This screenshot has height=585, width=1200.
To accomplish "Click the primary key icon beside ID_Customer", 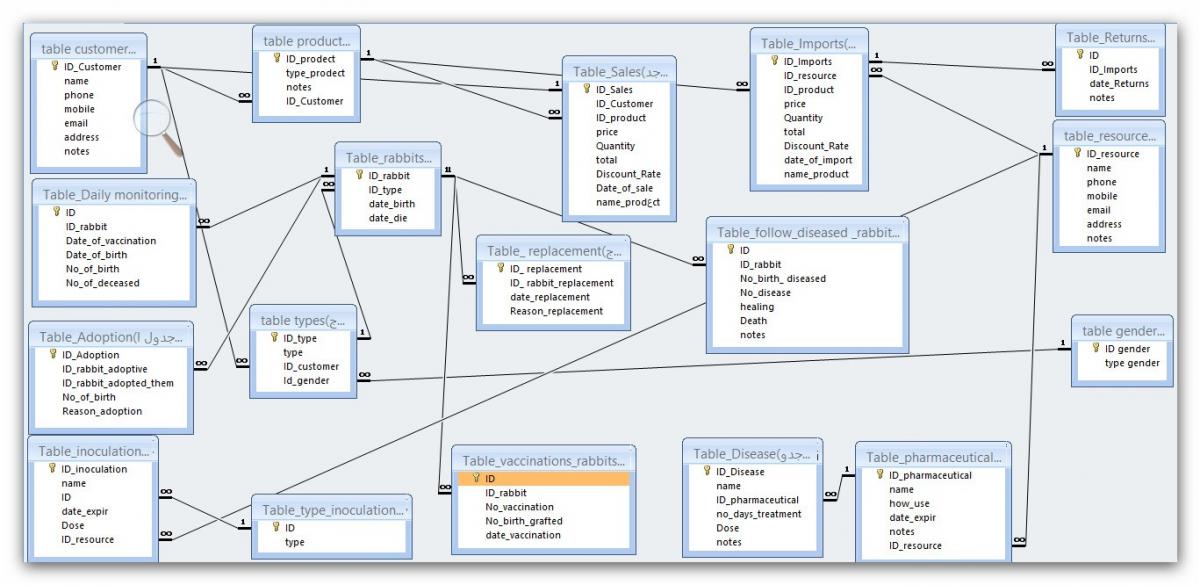I will (x=56, y=67).
